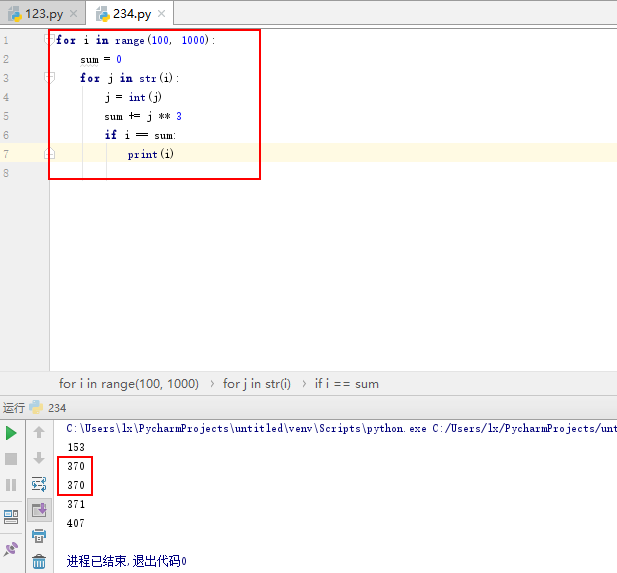Screen dimensions: 617x573
Task: Click the green Rerun button
Action: (x=11, y=433)
